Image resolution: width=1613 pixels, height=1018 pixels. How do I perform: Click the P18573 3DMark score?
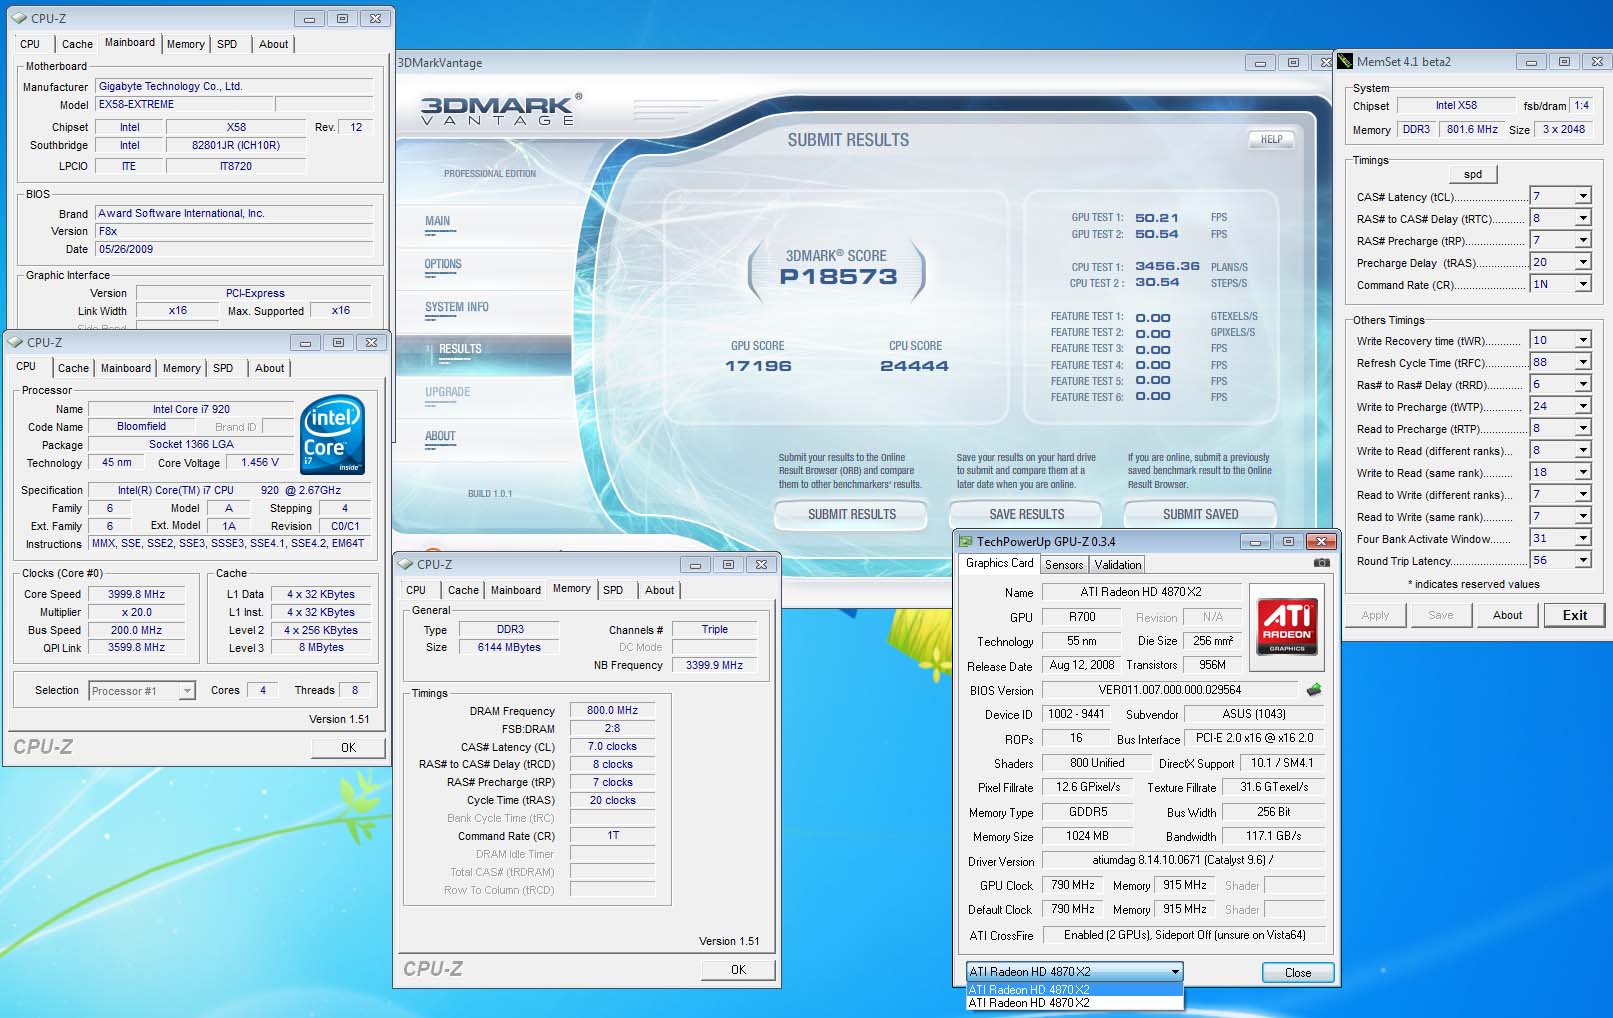pos(838,277)
